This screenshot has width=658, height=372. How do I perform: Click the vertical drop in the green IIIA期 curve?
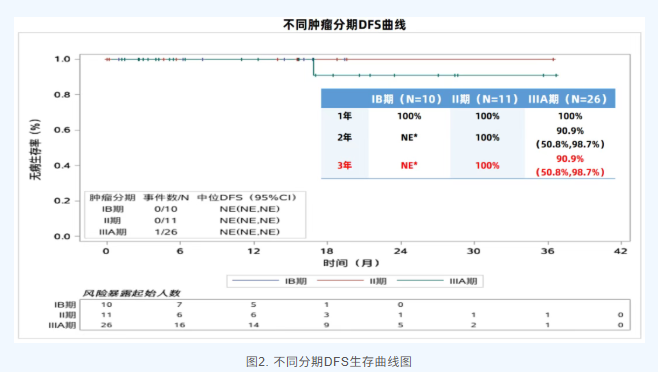pos(313,68)
